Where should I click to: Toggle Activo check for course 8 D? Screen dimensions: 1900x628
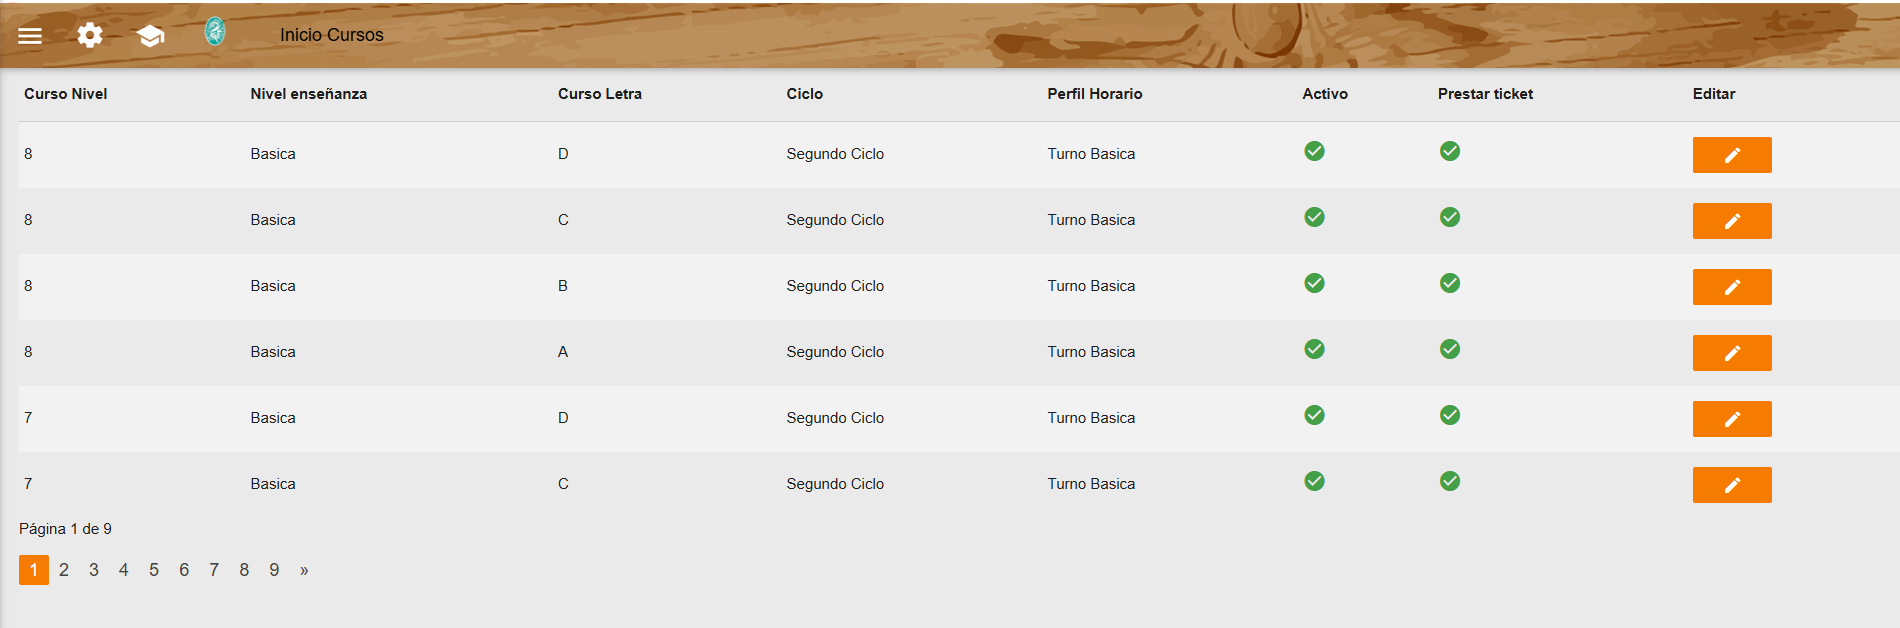point(1315,151)
